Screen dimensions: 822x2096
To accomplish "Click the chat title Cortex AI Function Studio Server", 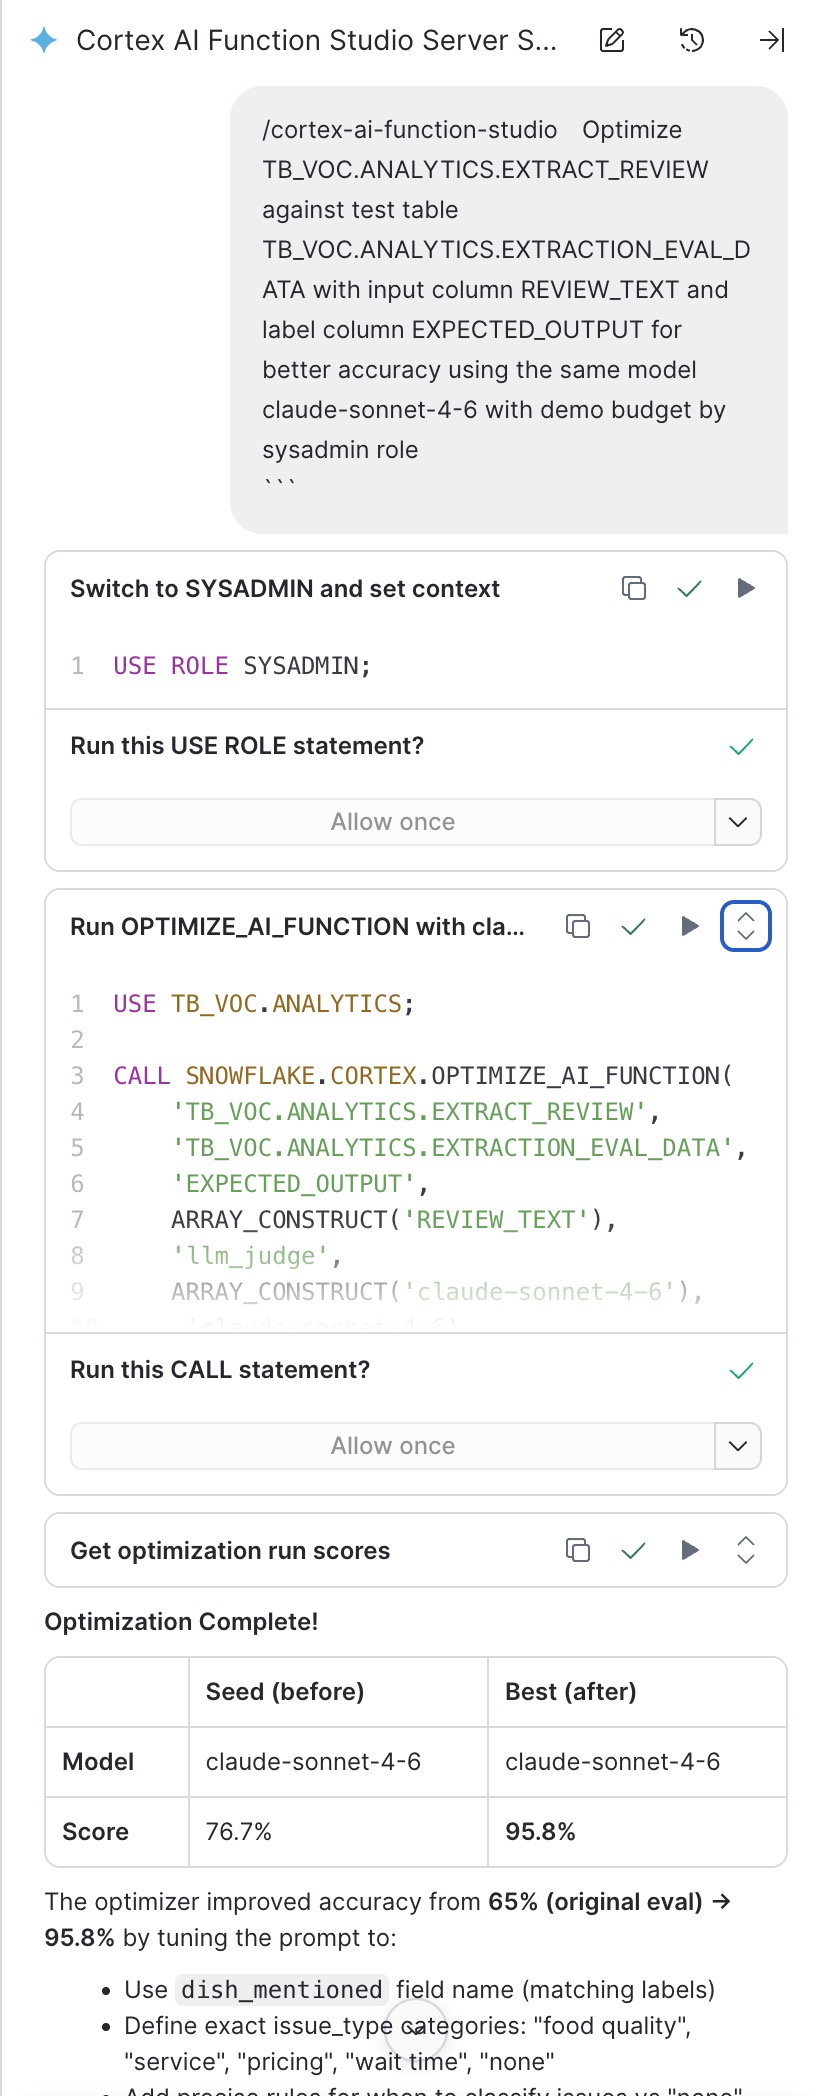I will 317,40.
